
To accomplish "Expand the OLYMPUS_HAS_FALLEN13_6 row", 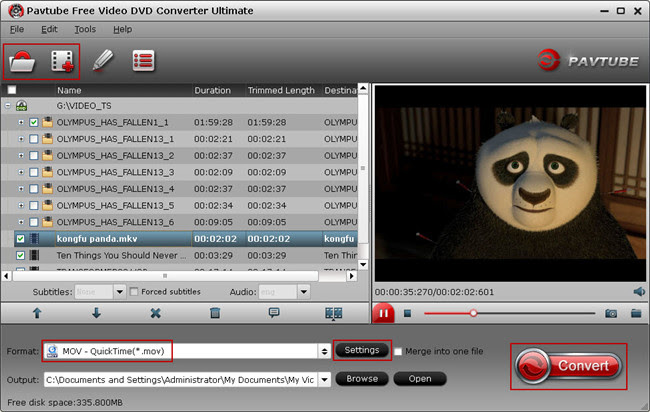I will pyautogui.click(x=21, y=222).
